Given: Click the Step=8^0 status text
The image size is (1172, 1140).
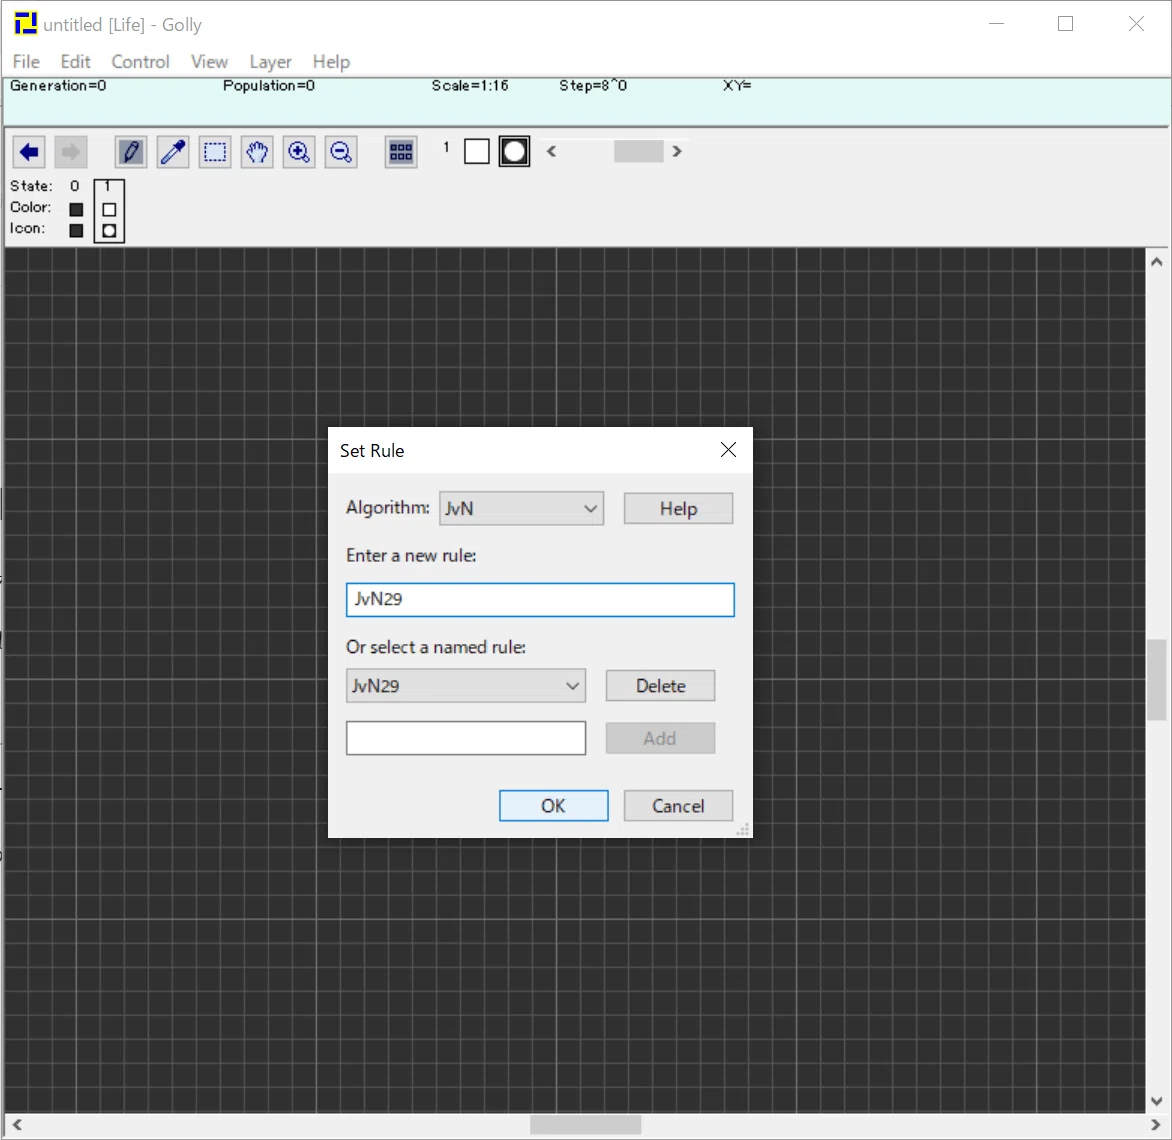Looking at the screenshot, I should tap(593, 86).
